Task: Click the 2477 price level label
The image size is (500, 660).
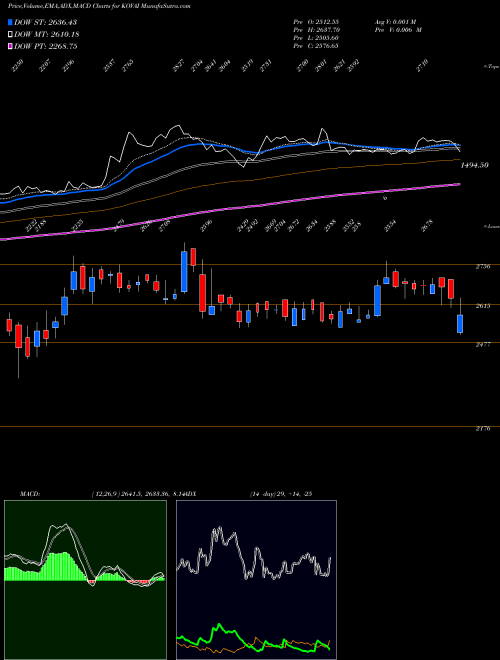Action: pyautogui.click(x=482, y=344)
